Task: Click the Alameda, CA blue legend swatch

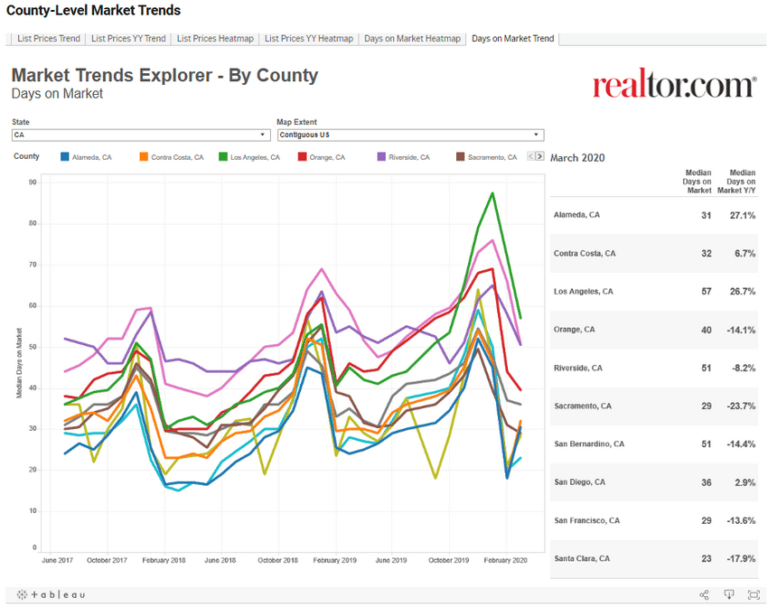Action: pos(64,157)
